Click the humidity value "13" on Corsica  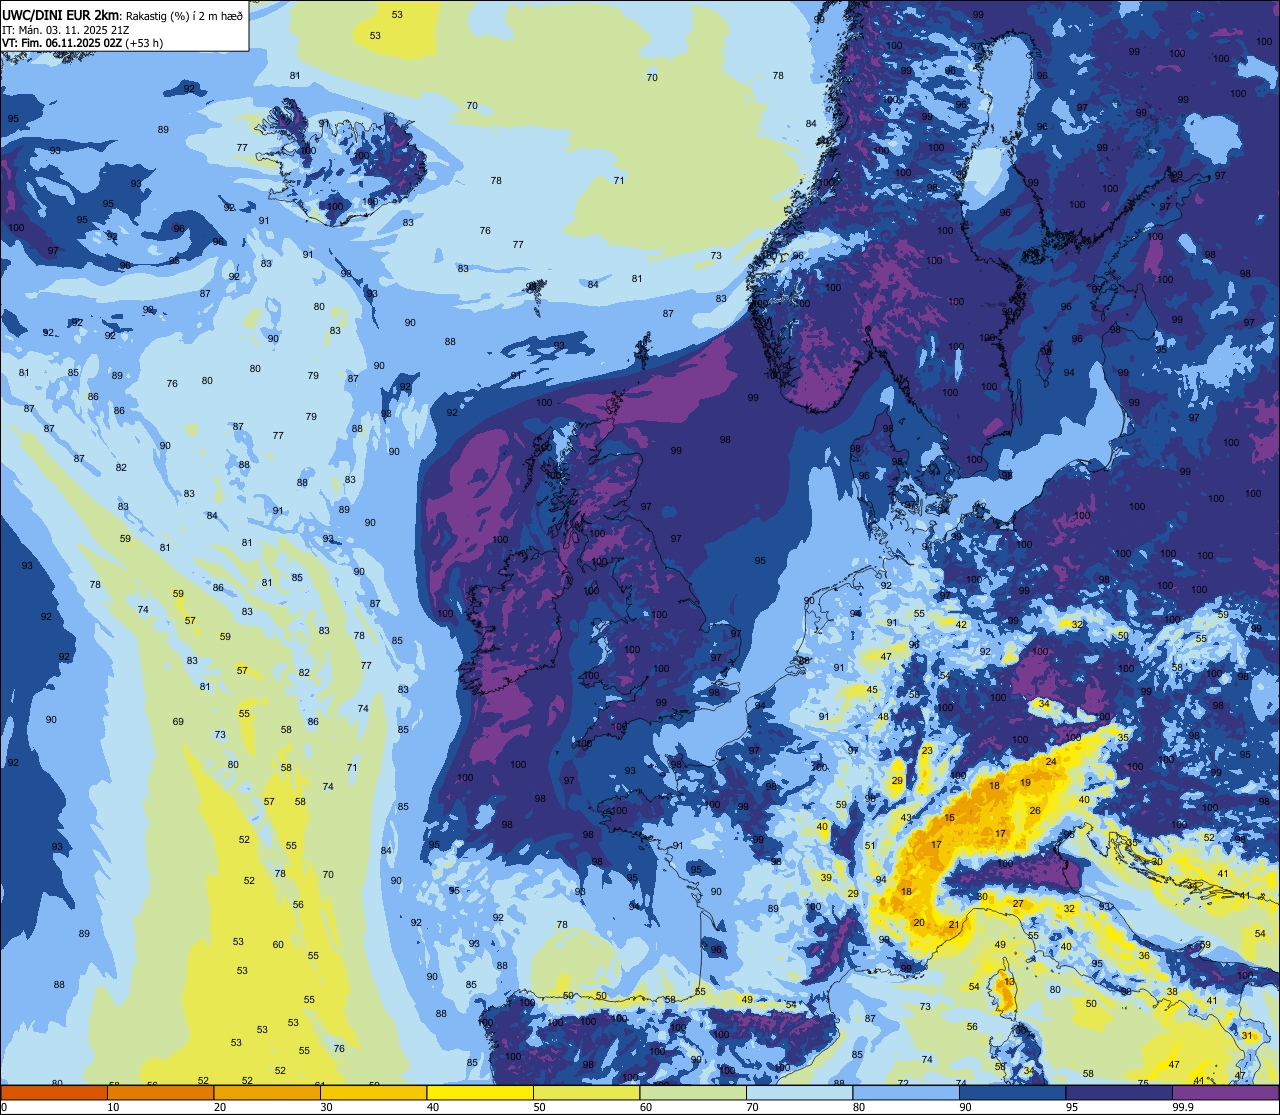click(x=1010, y=982)
